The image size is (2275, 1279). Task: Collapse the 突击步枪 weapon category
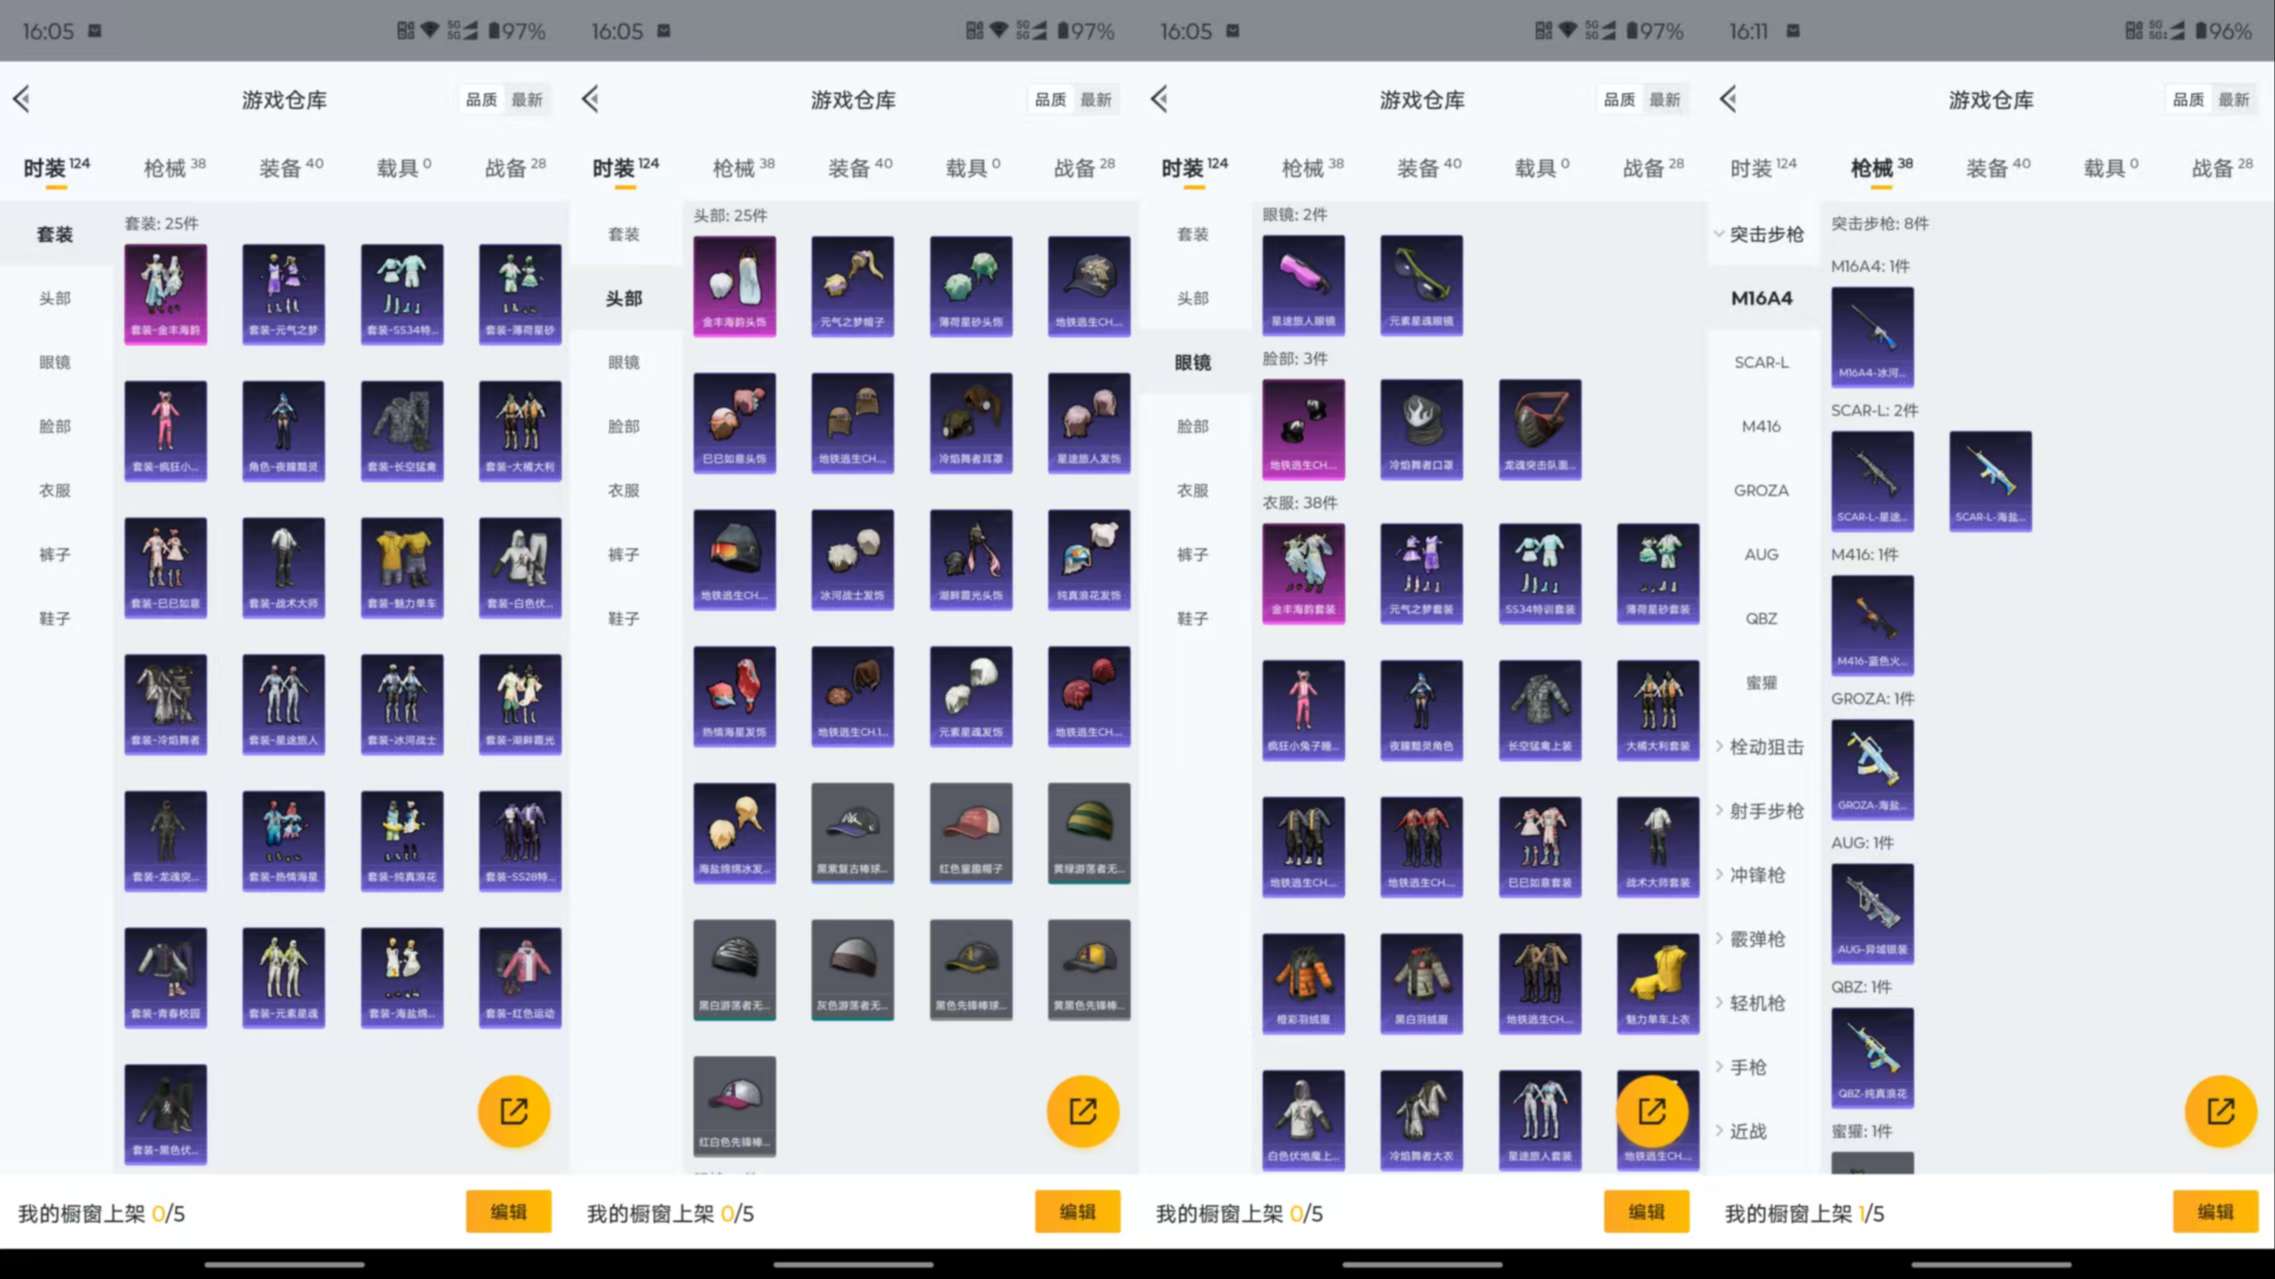point(1765,234)
